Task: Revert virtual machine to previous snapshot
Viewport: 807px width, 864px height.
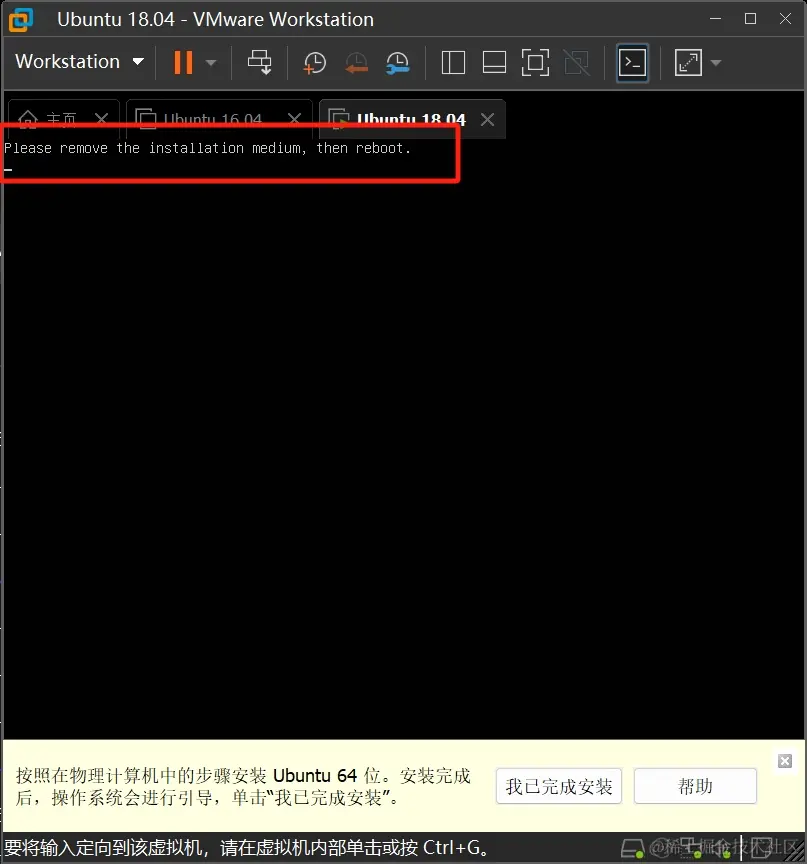Action: pyautogui.click(x=356, y=63)
